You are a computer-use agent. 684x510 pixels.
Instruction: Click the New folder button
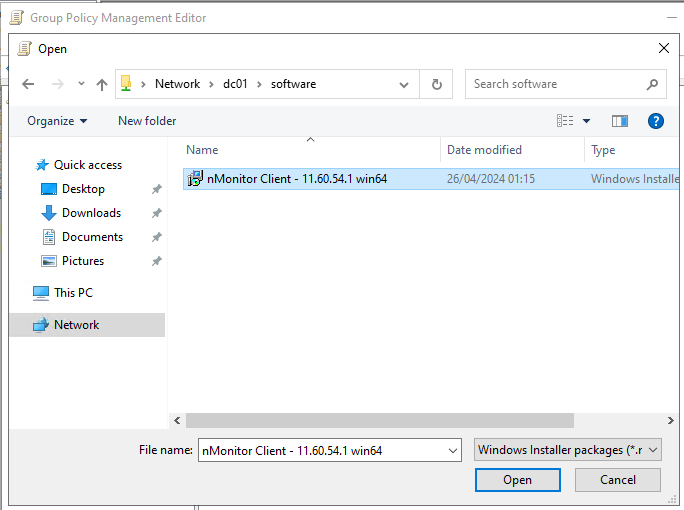pyautogui.click(x=147, y=121)
